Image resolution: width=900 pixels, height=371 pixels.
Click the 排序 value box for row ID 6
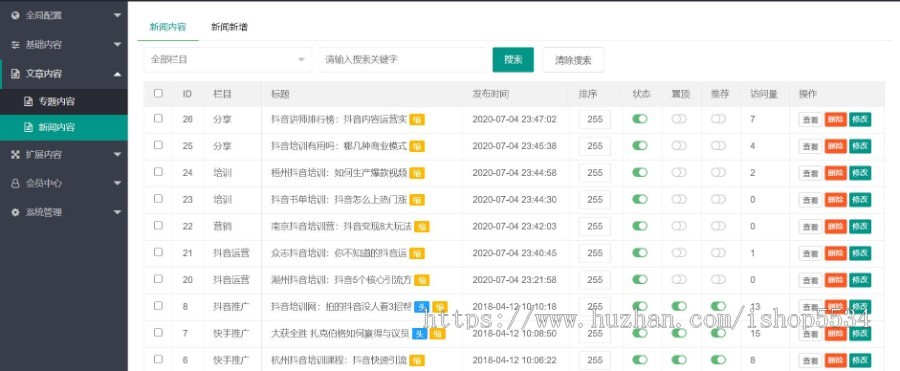[595, 360]
